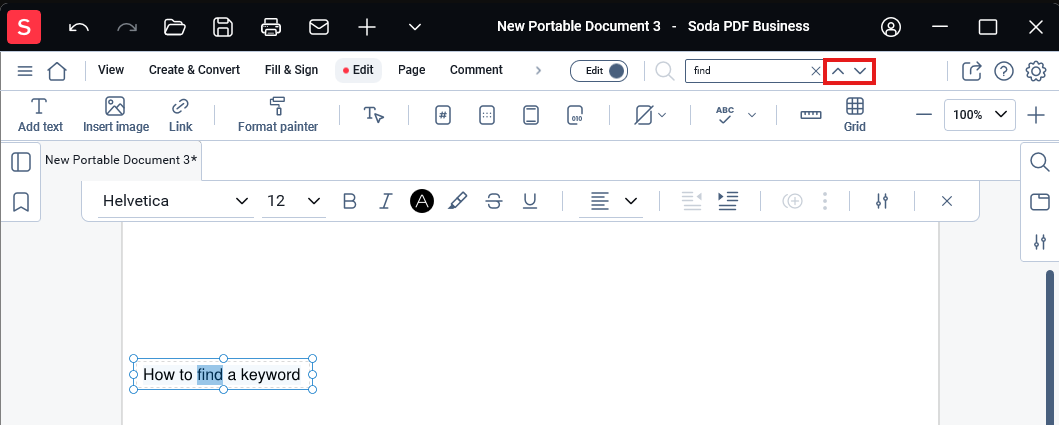Go to next search result

click(x=860, y=71)
